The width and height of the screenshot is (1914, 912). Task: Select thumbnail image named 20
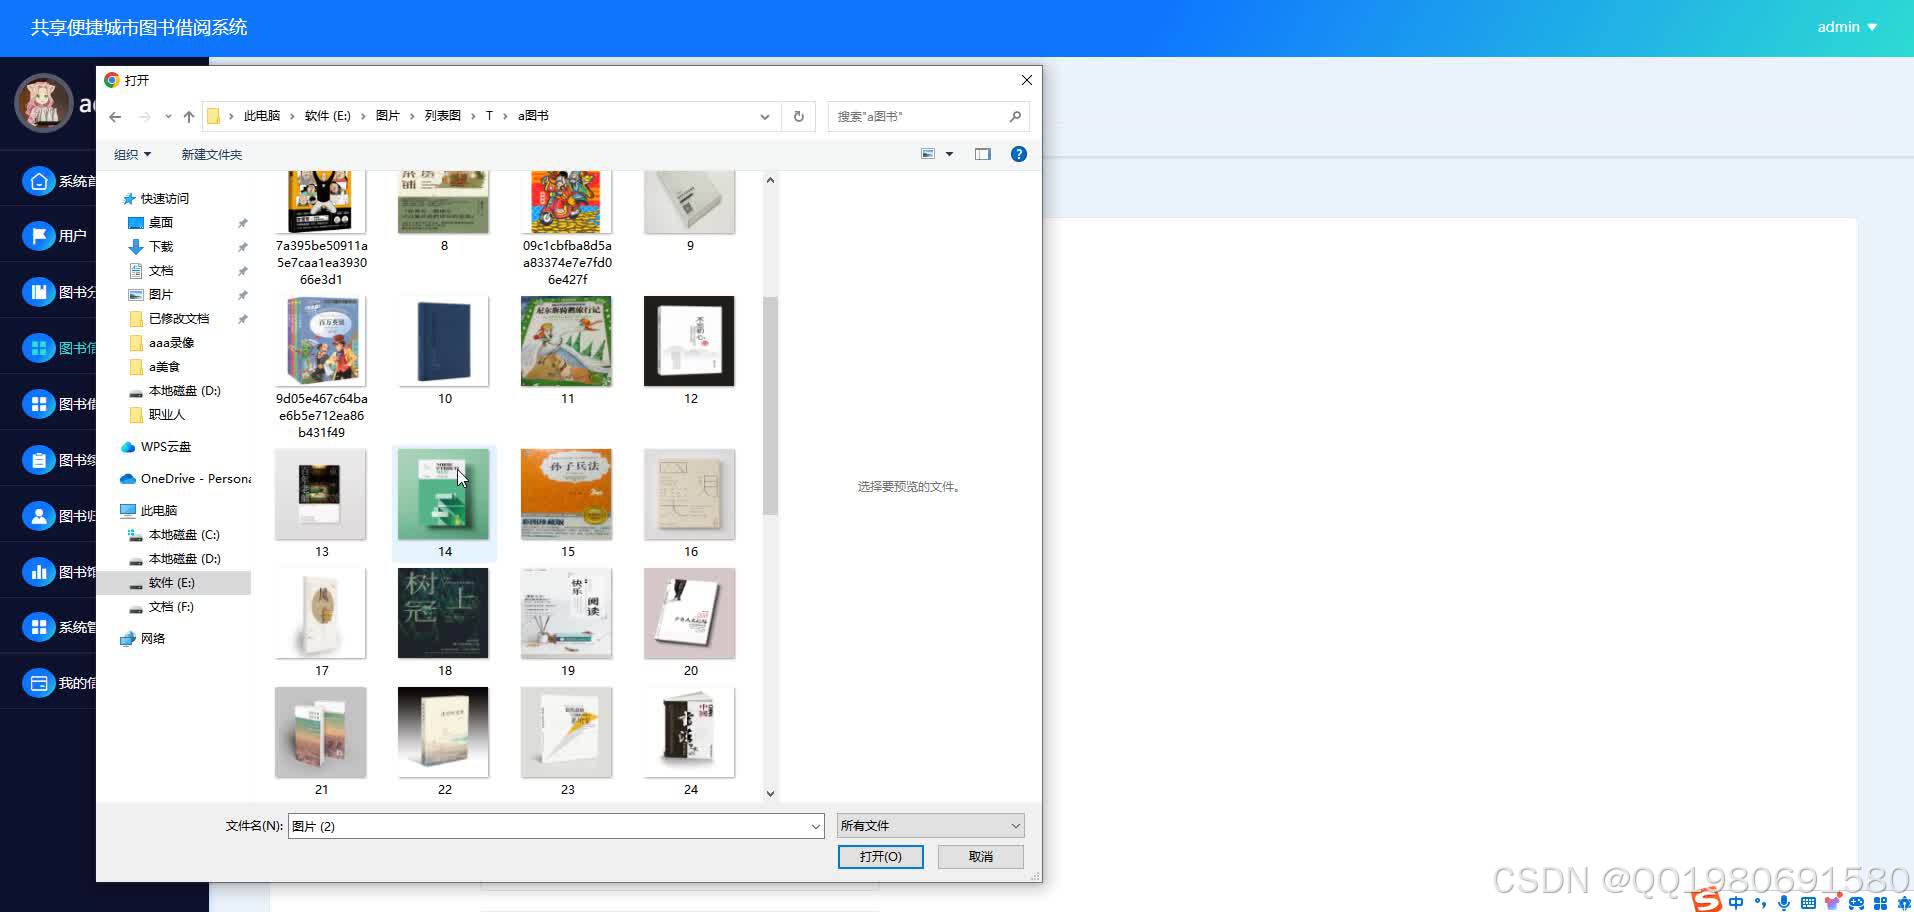[x=690, y=614]
